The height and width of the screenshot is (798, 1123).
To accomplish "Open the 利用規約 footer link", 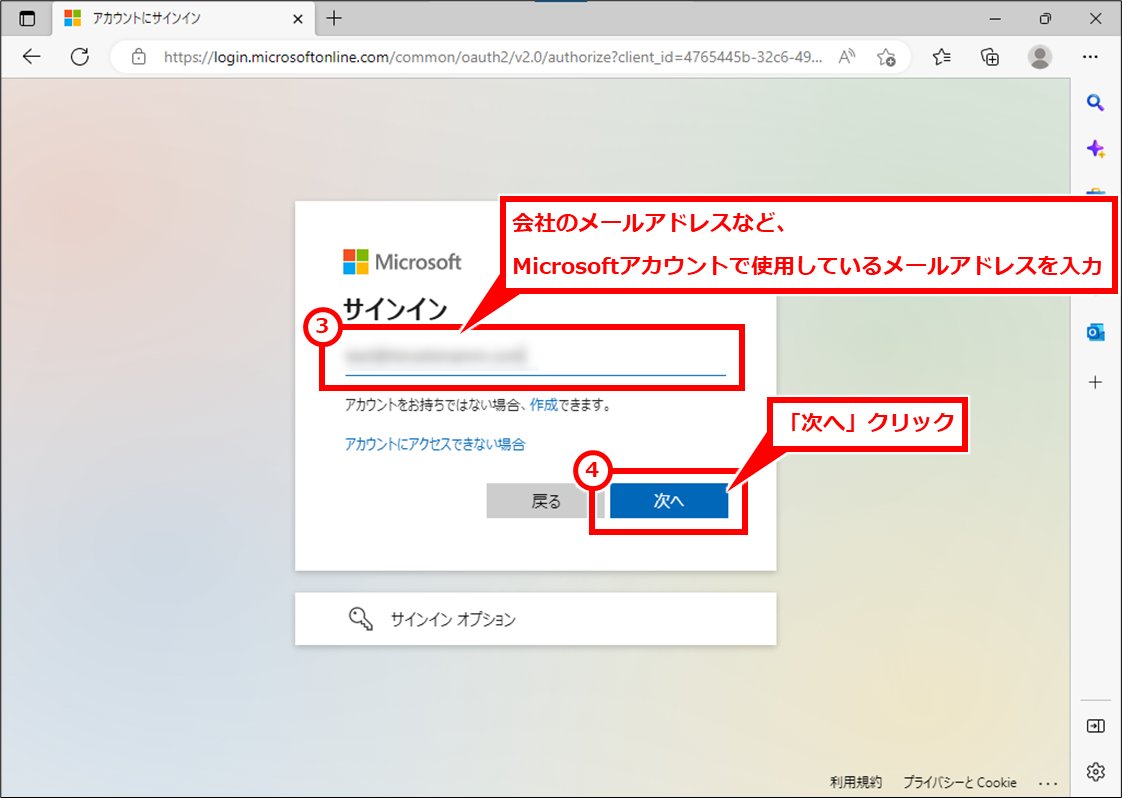I will (856, 782).
